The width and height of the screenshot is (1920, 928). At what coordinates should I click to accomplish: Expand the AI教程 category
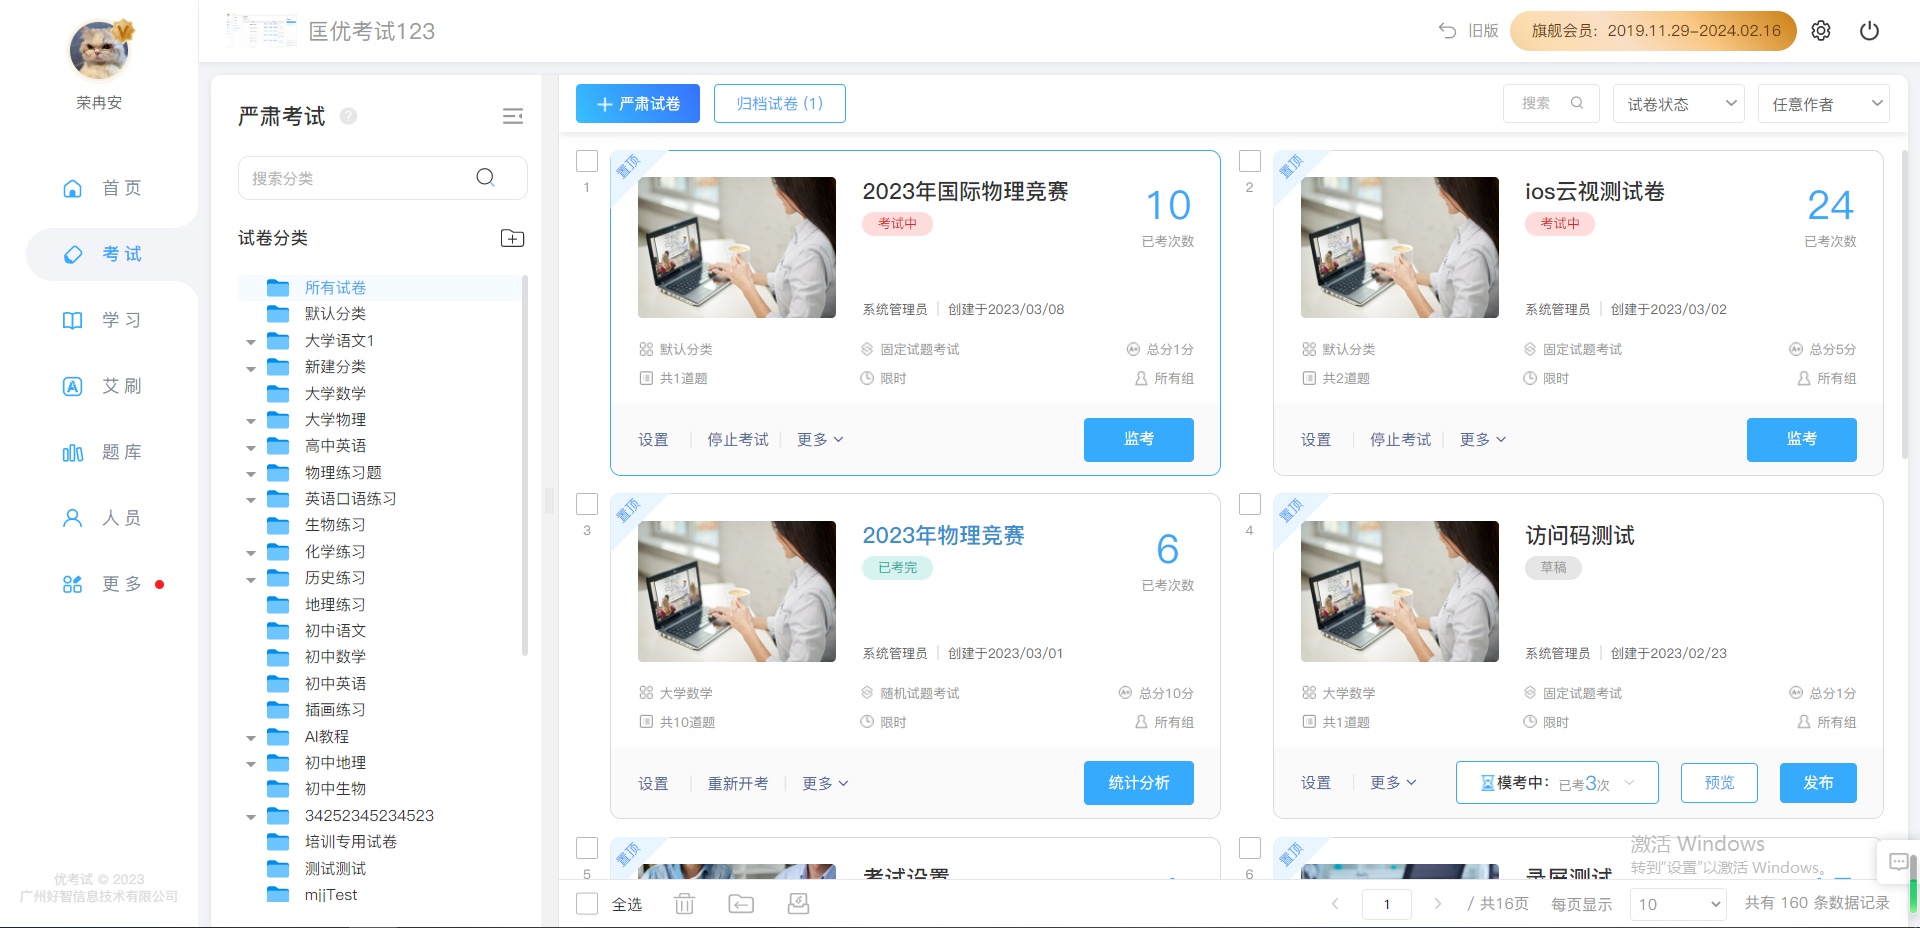(251, 738)
